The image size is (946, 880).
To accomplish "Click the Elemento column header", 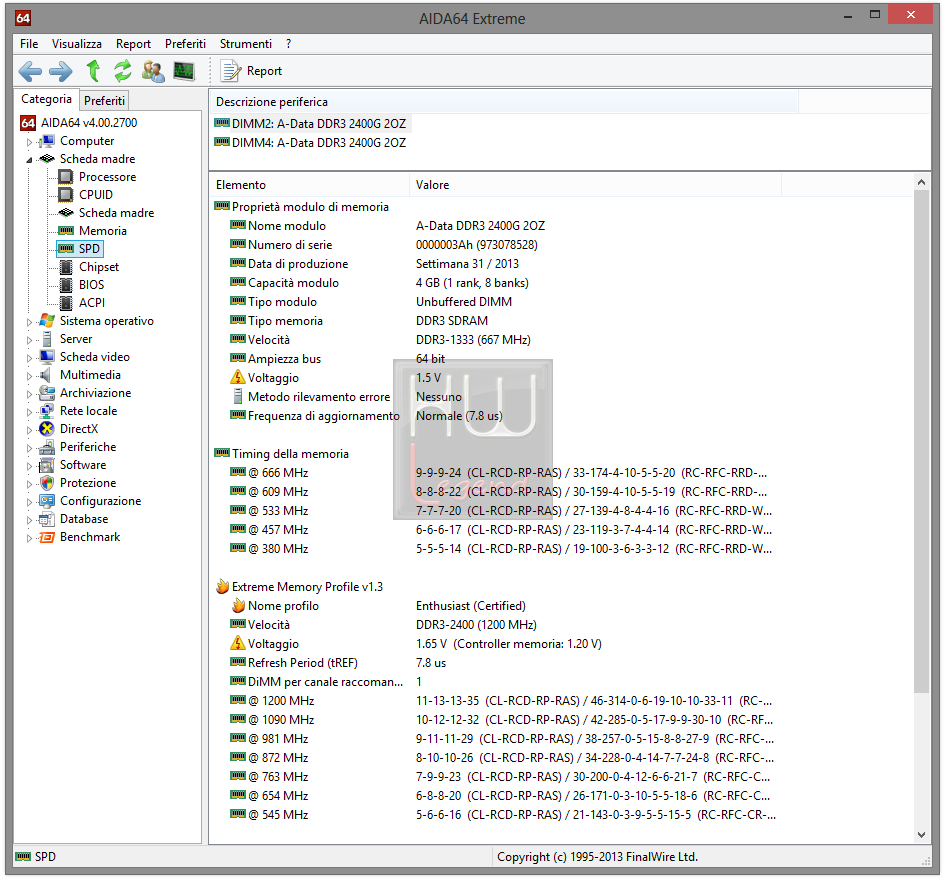I will (310, 185).
